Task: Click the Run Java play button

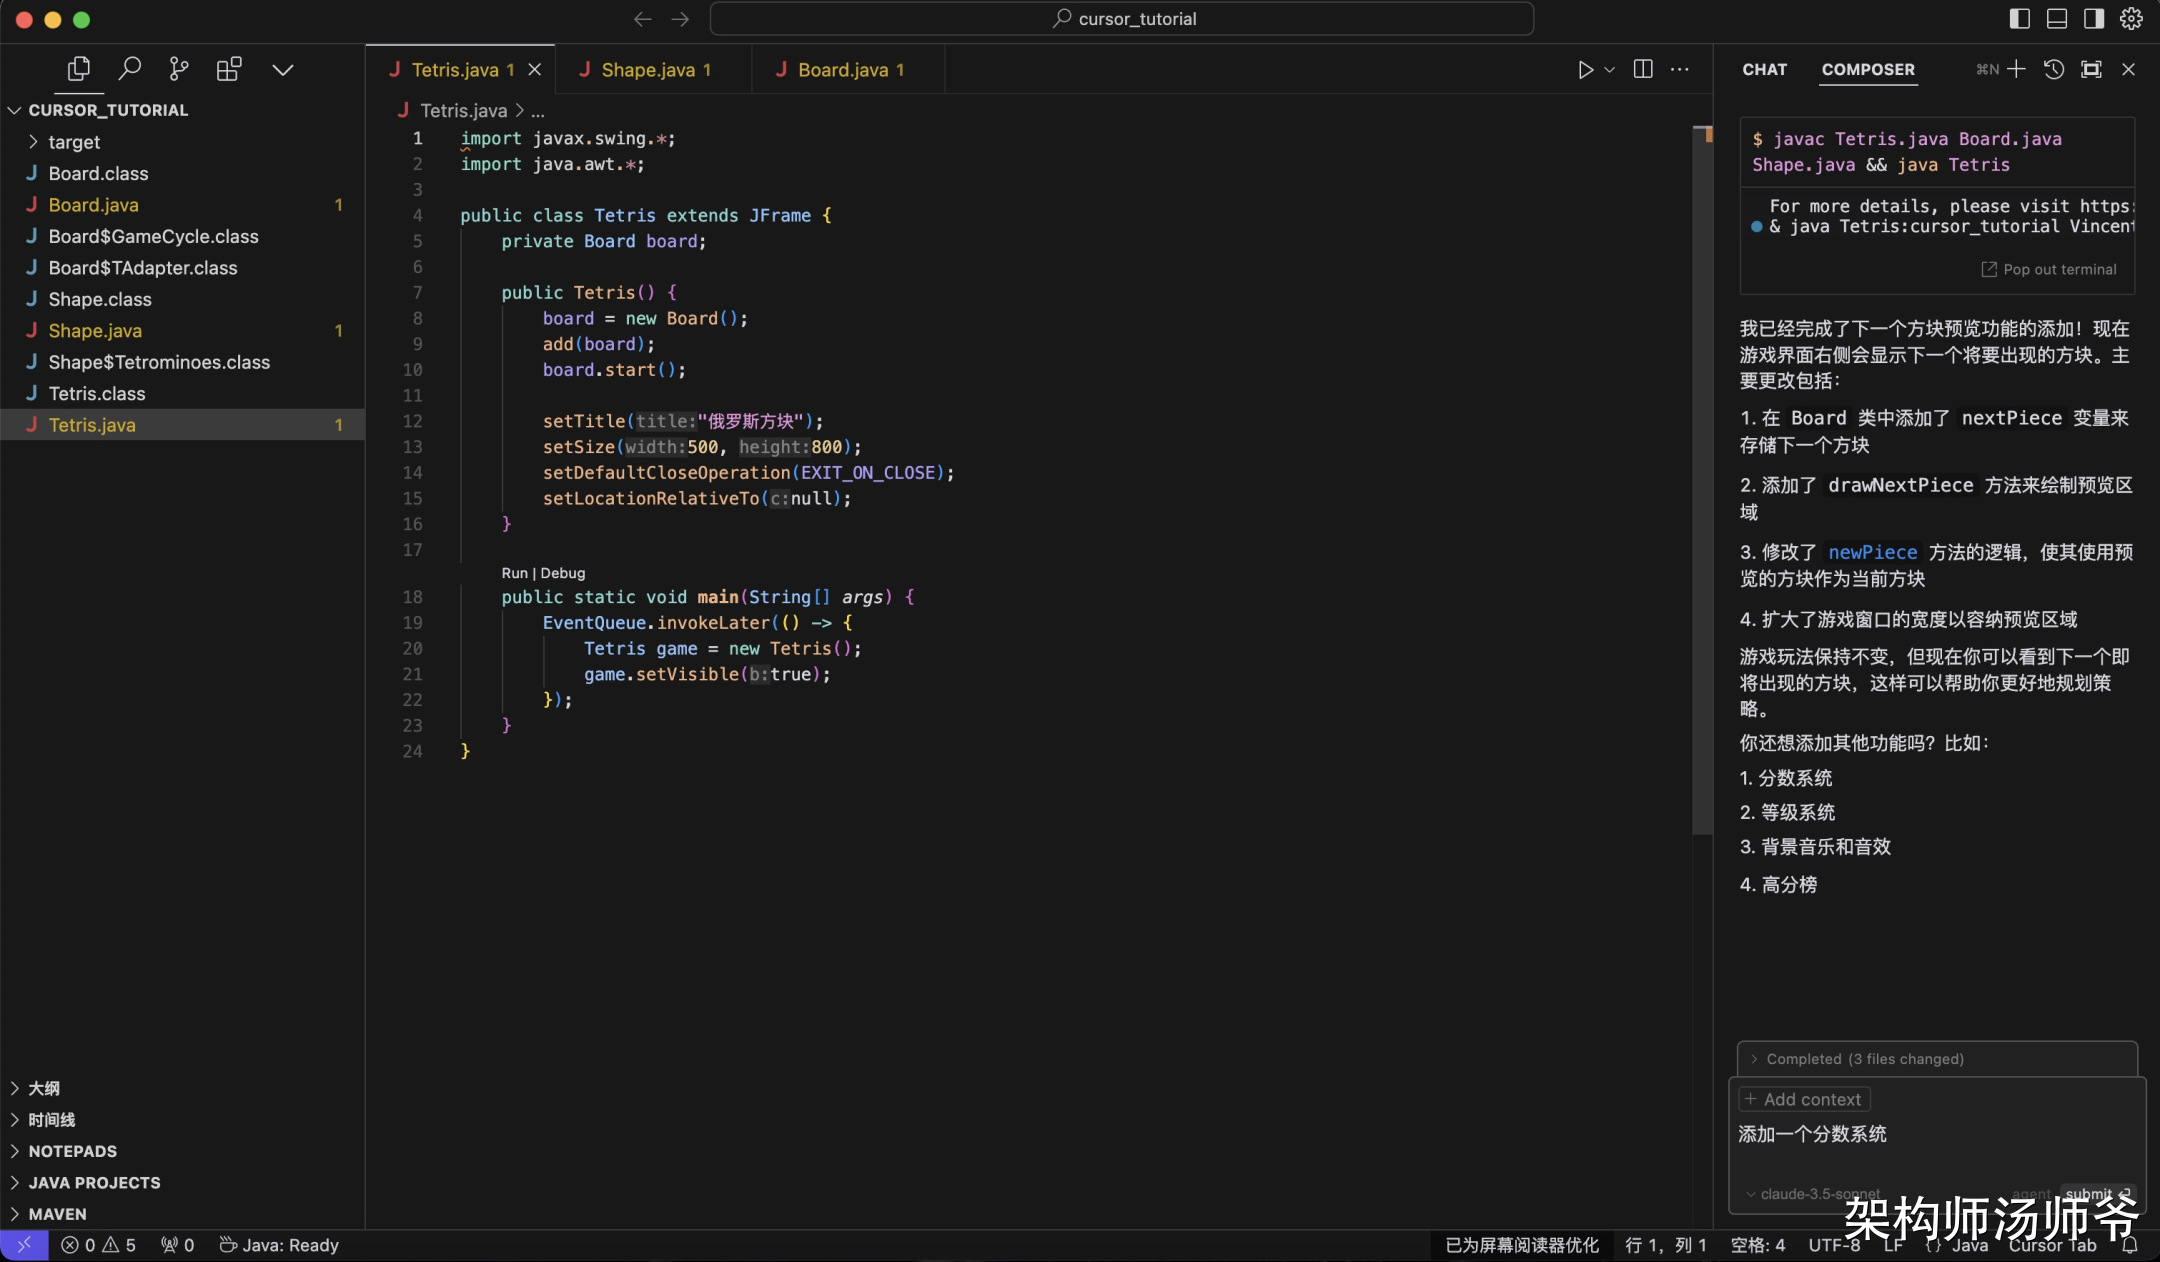Action: pos(1585,70)
